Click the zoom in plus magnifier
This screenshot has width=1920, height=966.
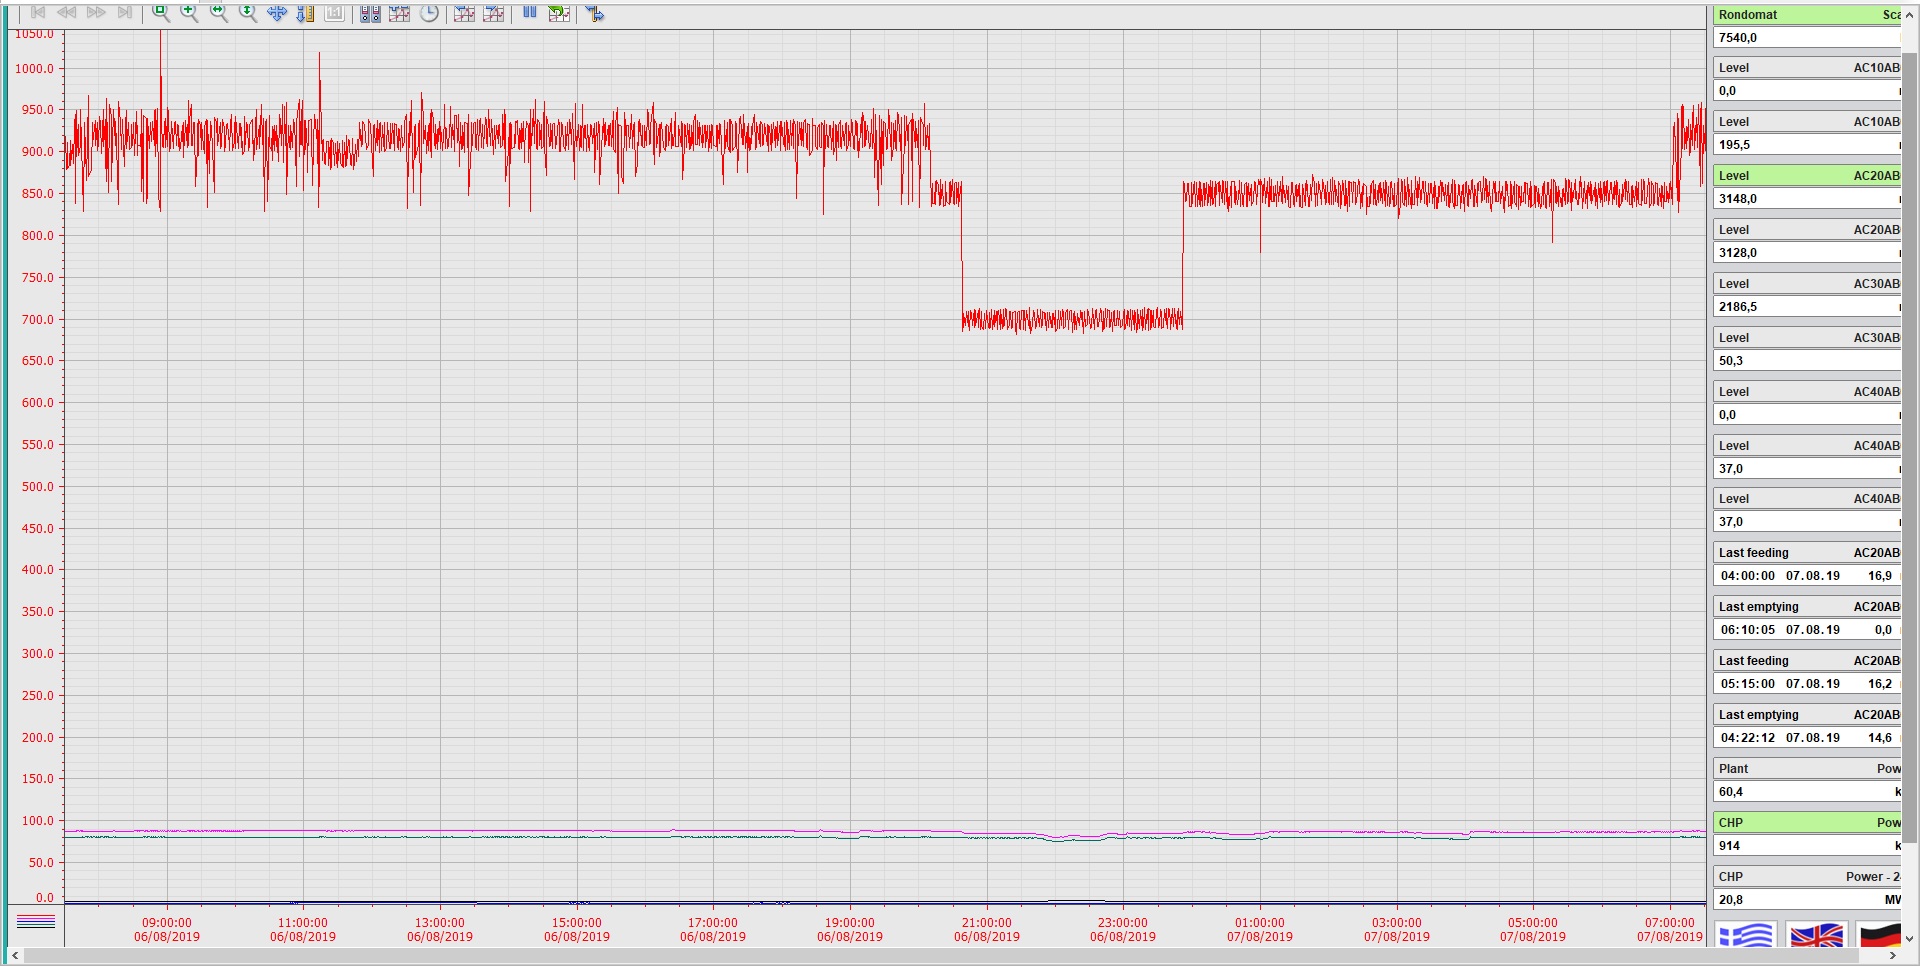[x=189, y=13]
